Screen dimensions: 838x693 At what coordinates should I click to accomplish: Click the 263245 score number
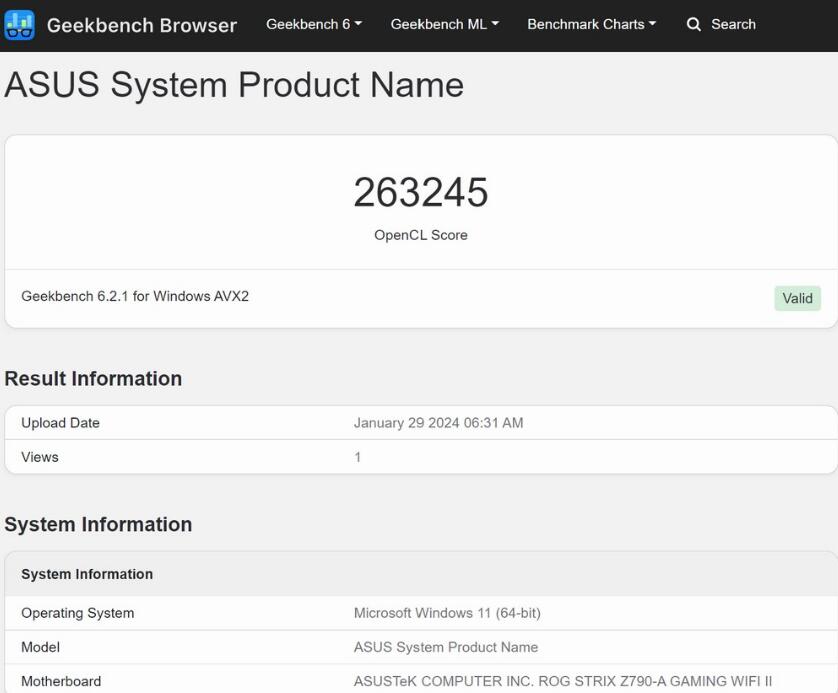420,192
